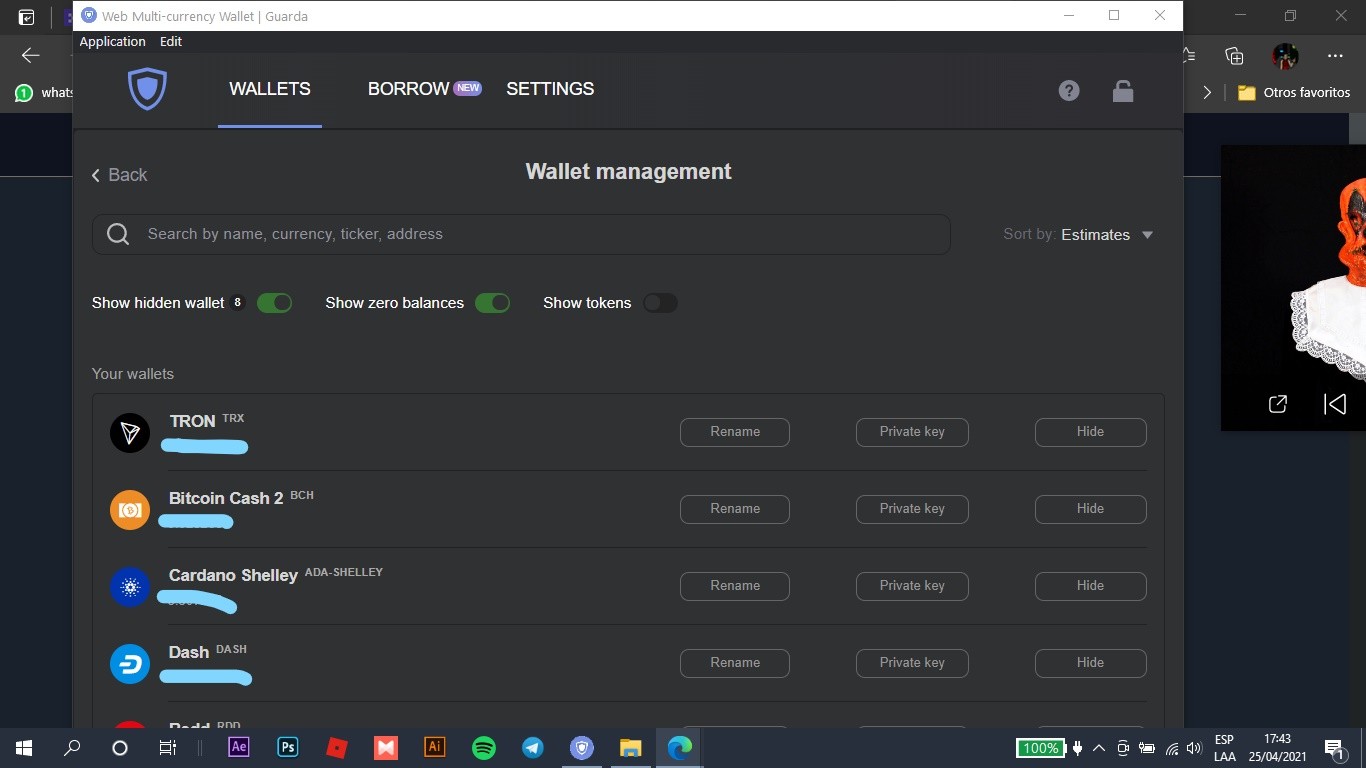The height and width of the screenshot is (768, 1366).
Task: Open the Collections icon in Edge
Action: coord(1234,56)
